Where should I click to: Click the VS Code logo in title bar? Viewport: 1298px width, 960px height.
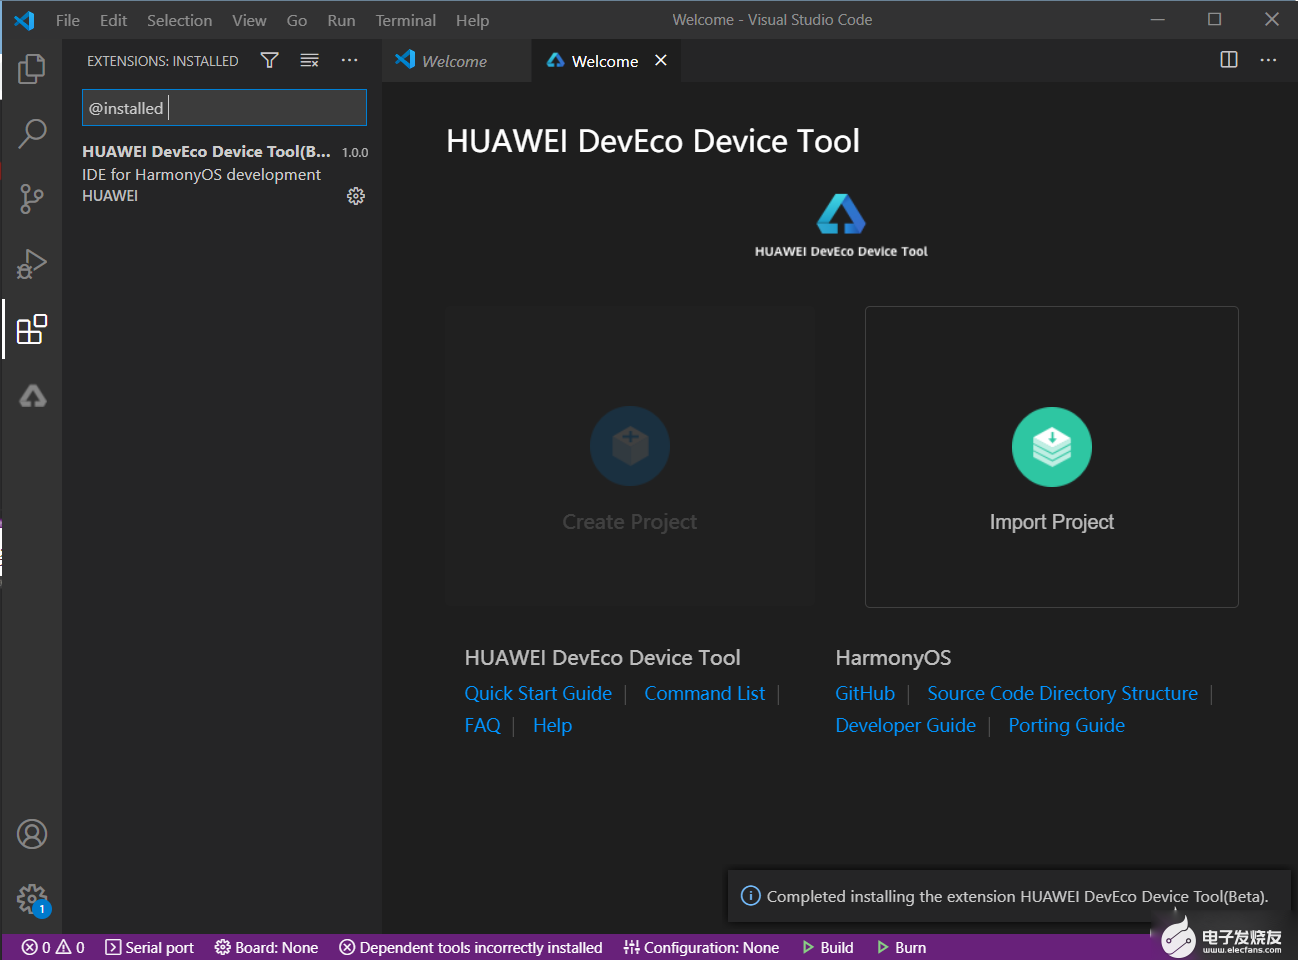(24, 20)
